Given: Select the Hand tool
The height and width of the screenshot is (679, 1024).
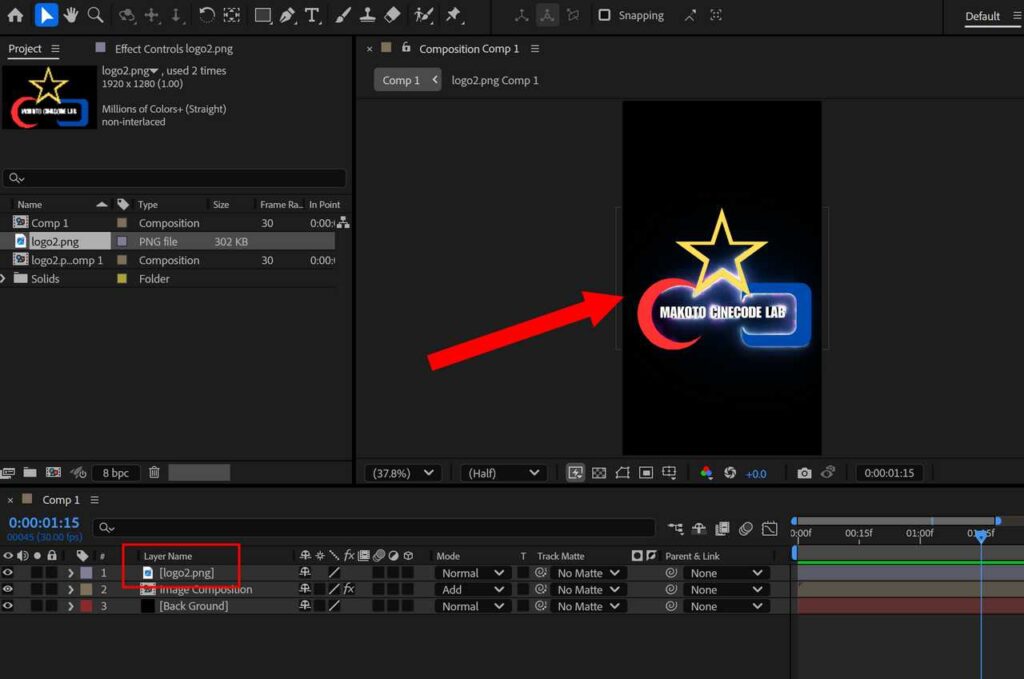Looking at the screenshot, I should 71,15.
